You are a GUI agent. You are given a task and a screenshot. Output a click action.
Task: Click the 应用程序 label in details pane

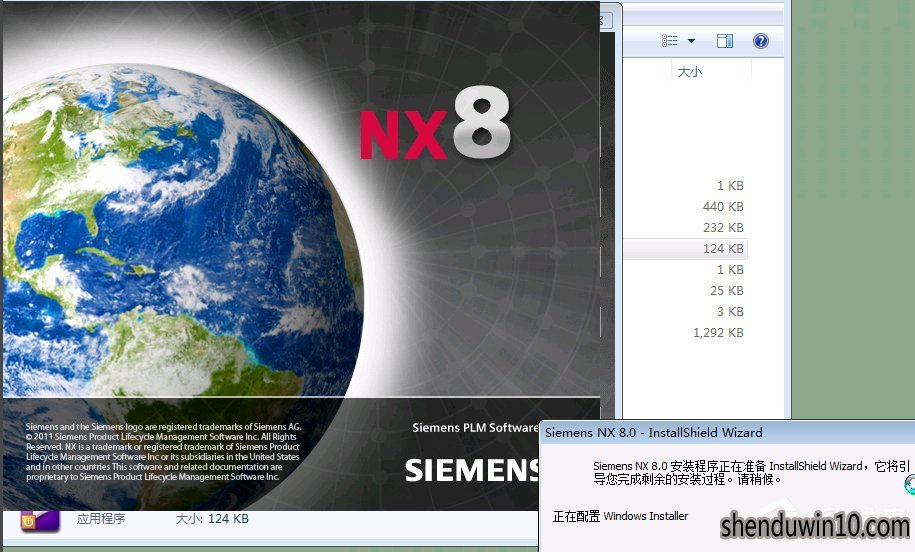pyautogui.click(x=101, y=519)
